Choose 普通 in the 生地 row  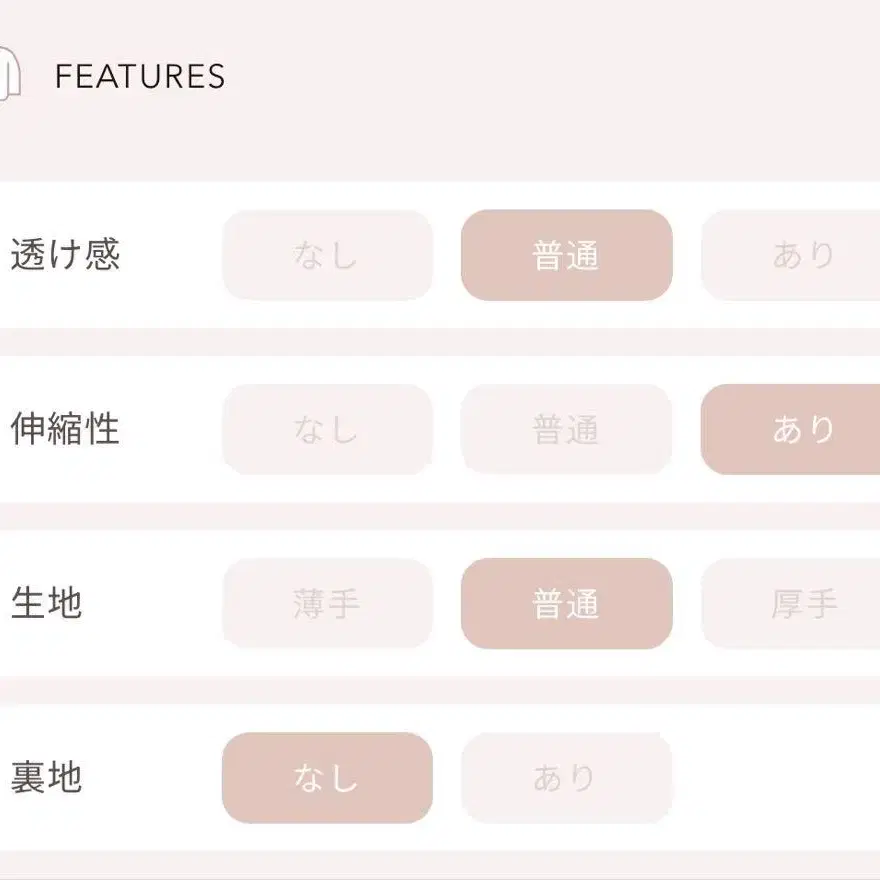[566, 603]
